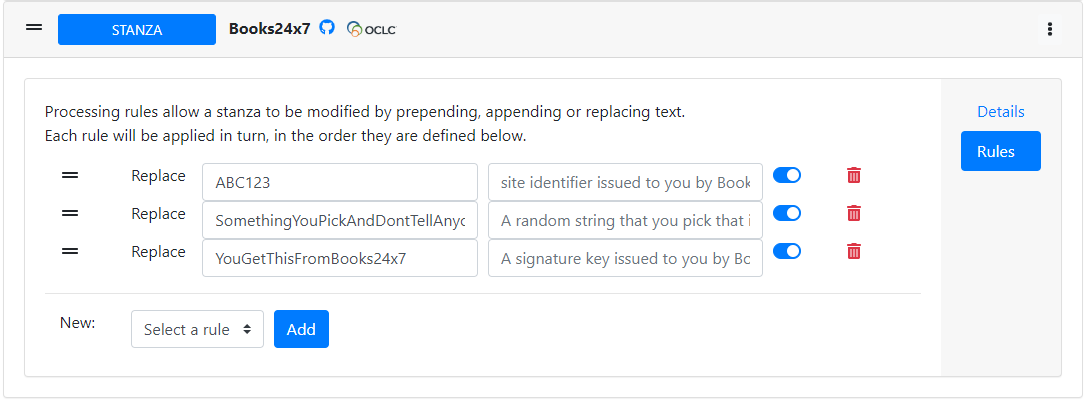Delete the YouGetThisFromBooks24x7 rule
This screenshot has height=402, width=1089.
click(x=854, y=251)
